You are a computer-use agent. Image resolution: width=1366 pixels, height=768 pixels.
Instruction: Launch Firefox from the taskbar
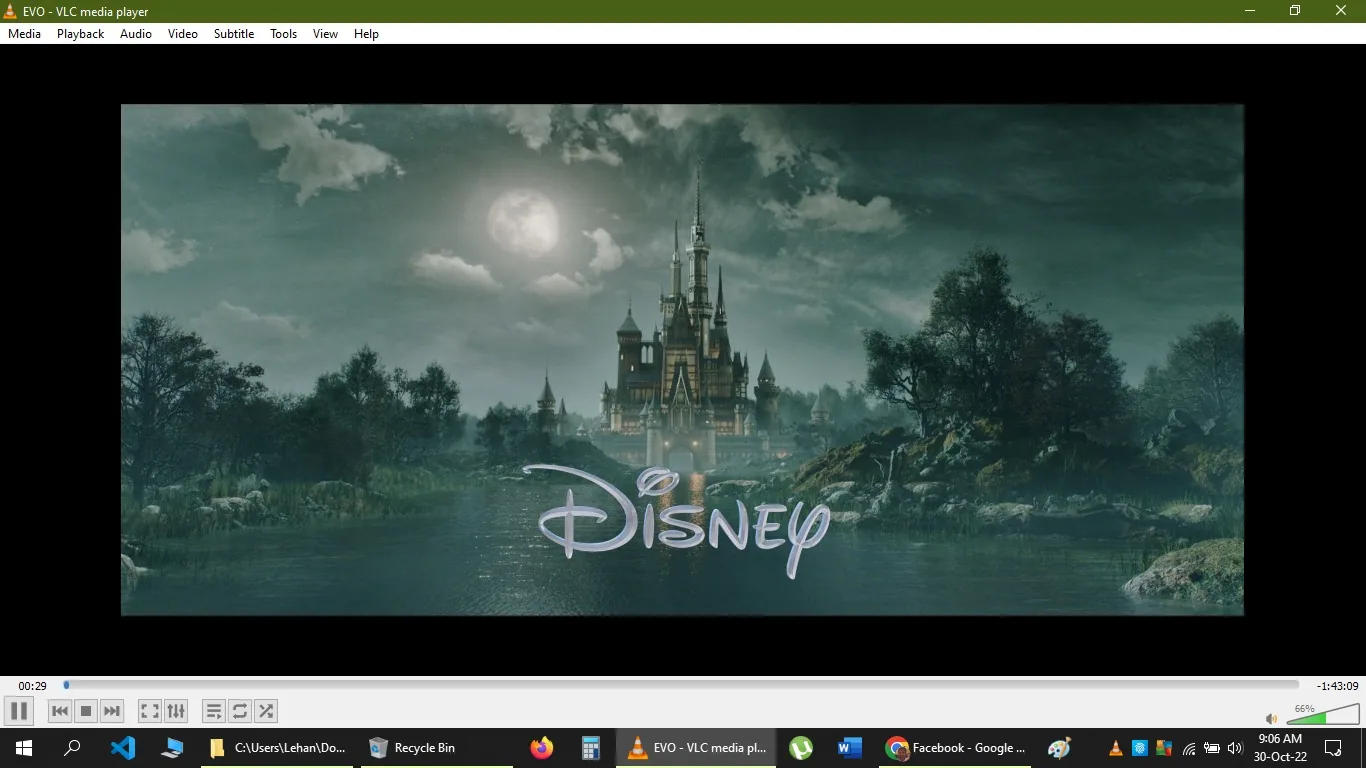[541, 747]
